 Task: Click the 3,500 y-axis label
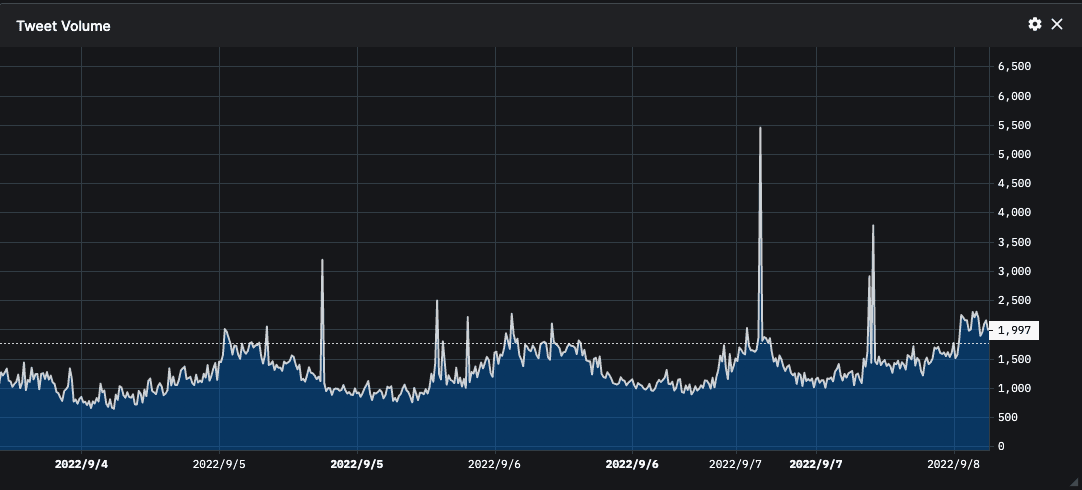(x=1014, y=242)
